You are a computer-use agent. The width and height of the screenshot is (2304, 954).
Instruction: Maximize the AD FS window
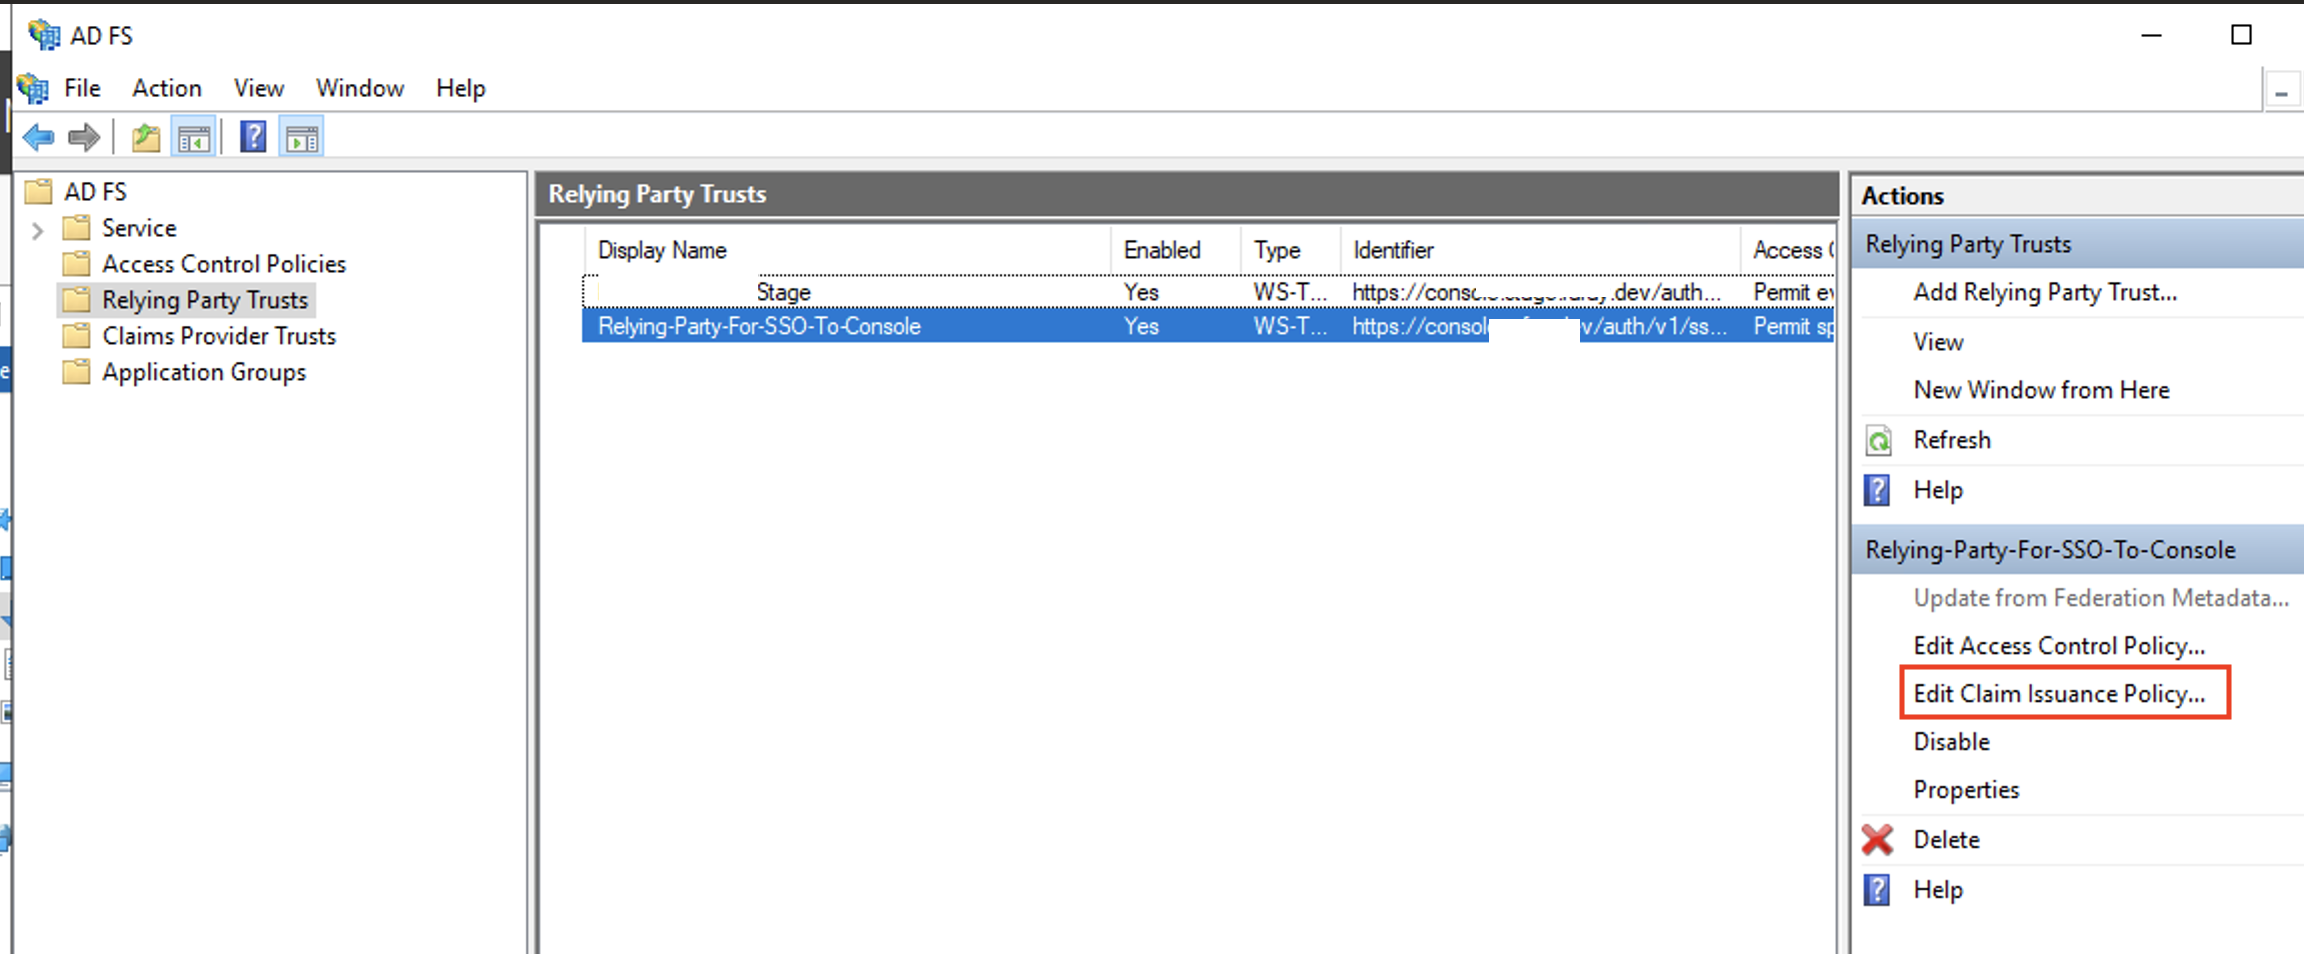[2242, 35]
